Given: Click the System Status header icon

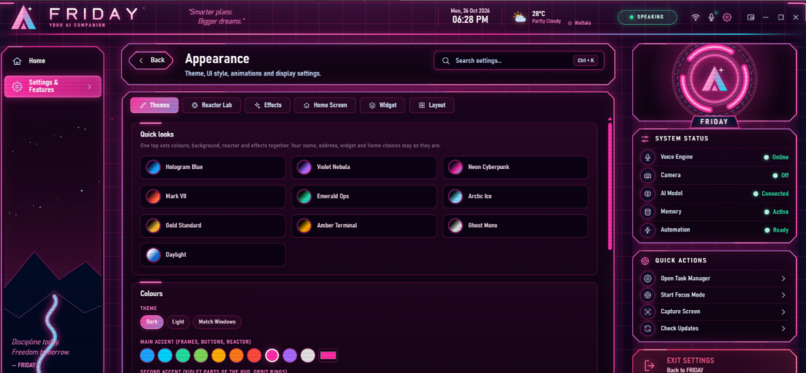Looking at the screenshot, I should point(645,139).
